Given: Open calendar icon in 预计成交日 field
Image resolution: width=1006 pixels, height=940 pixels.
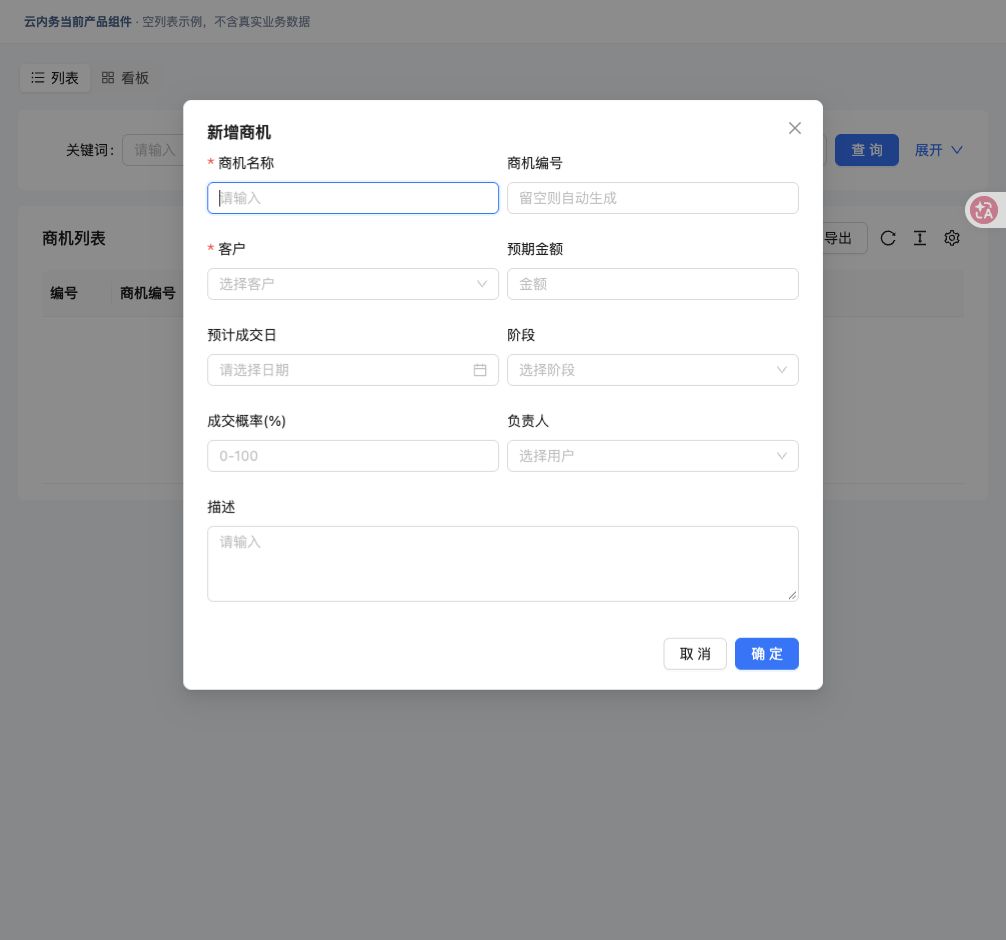Looking at the screenshot, I should (x=480, y=370).
